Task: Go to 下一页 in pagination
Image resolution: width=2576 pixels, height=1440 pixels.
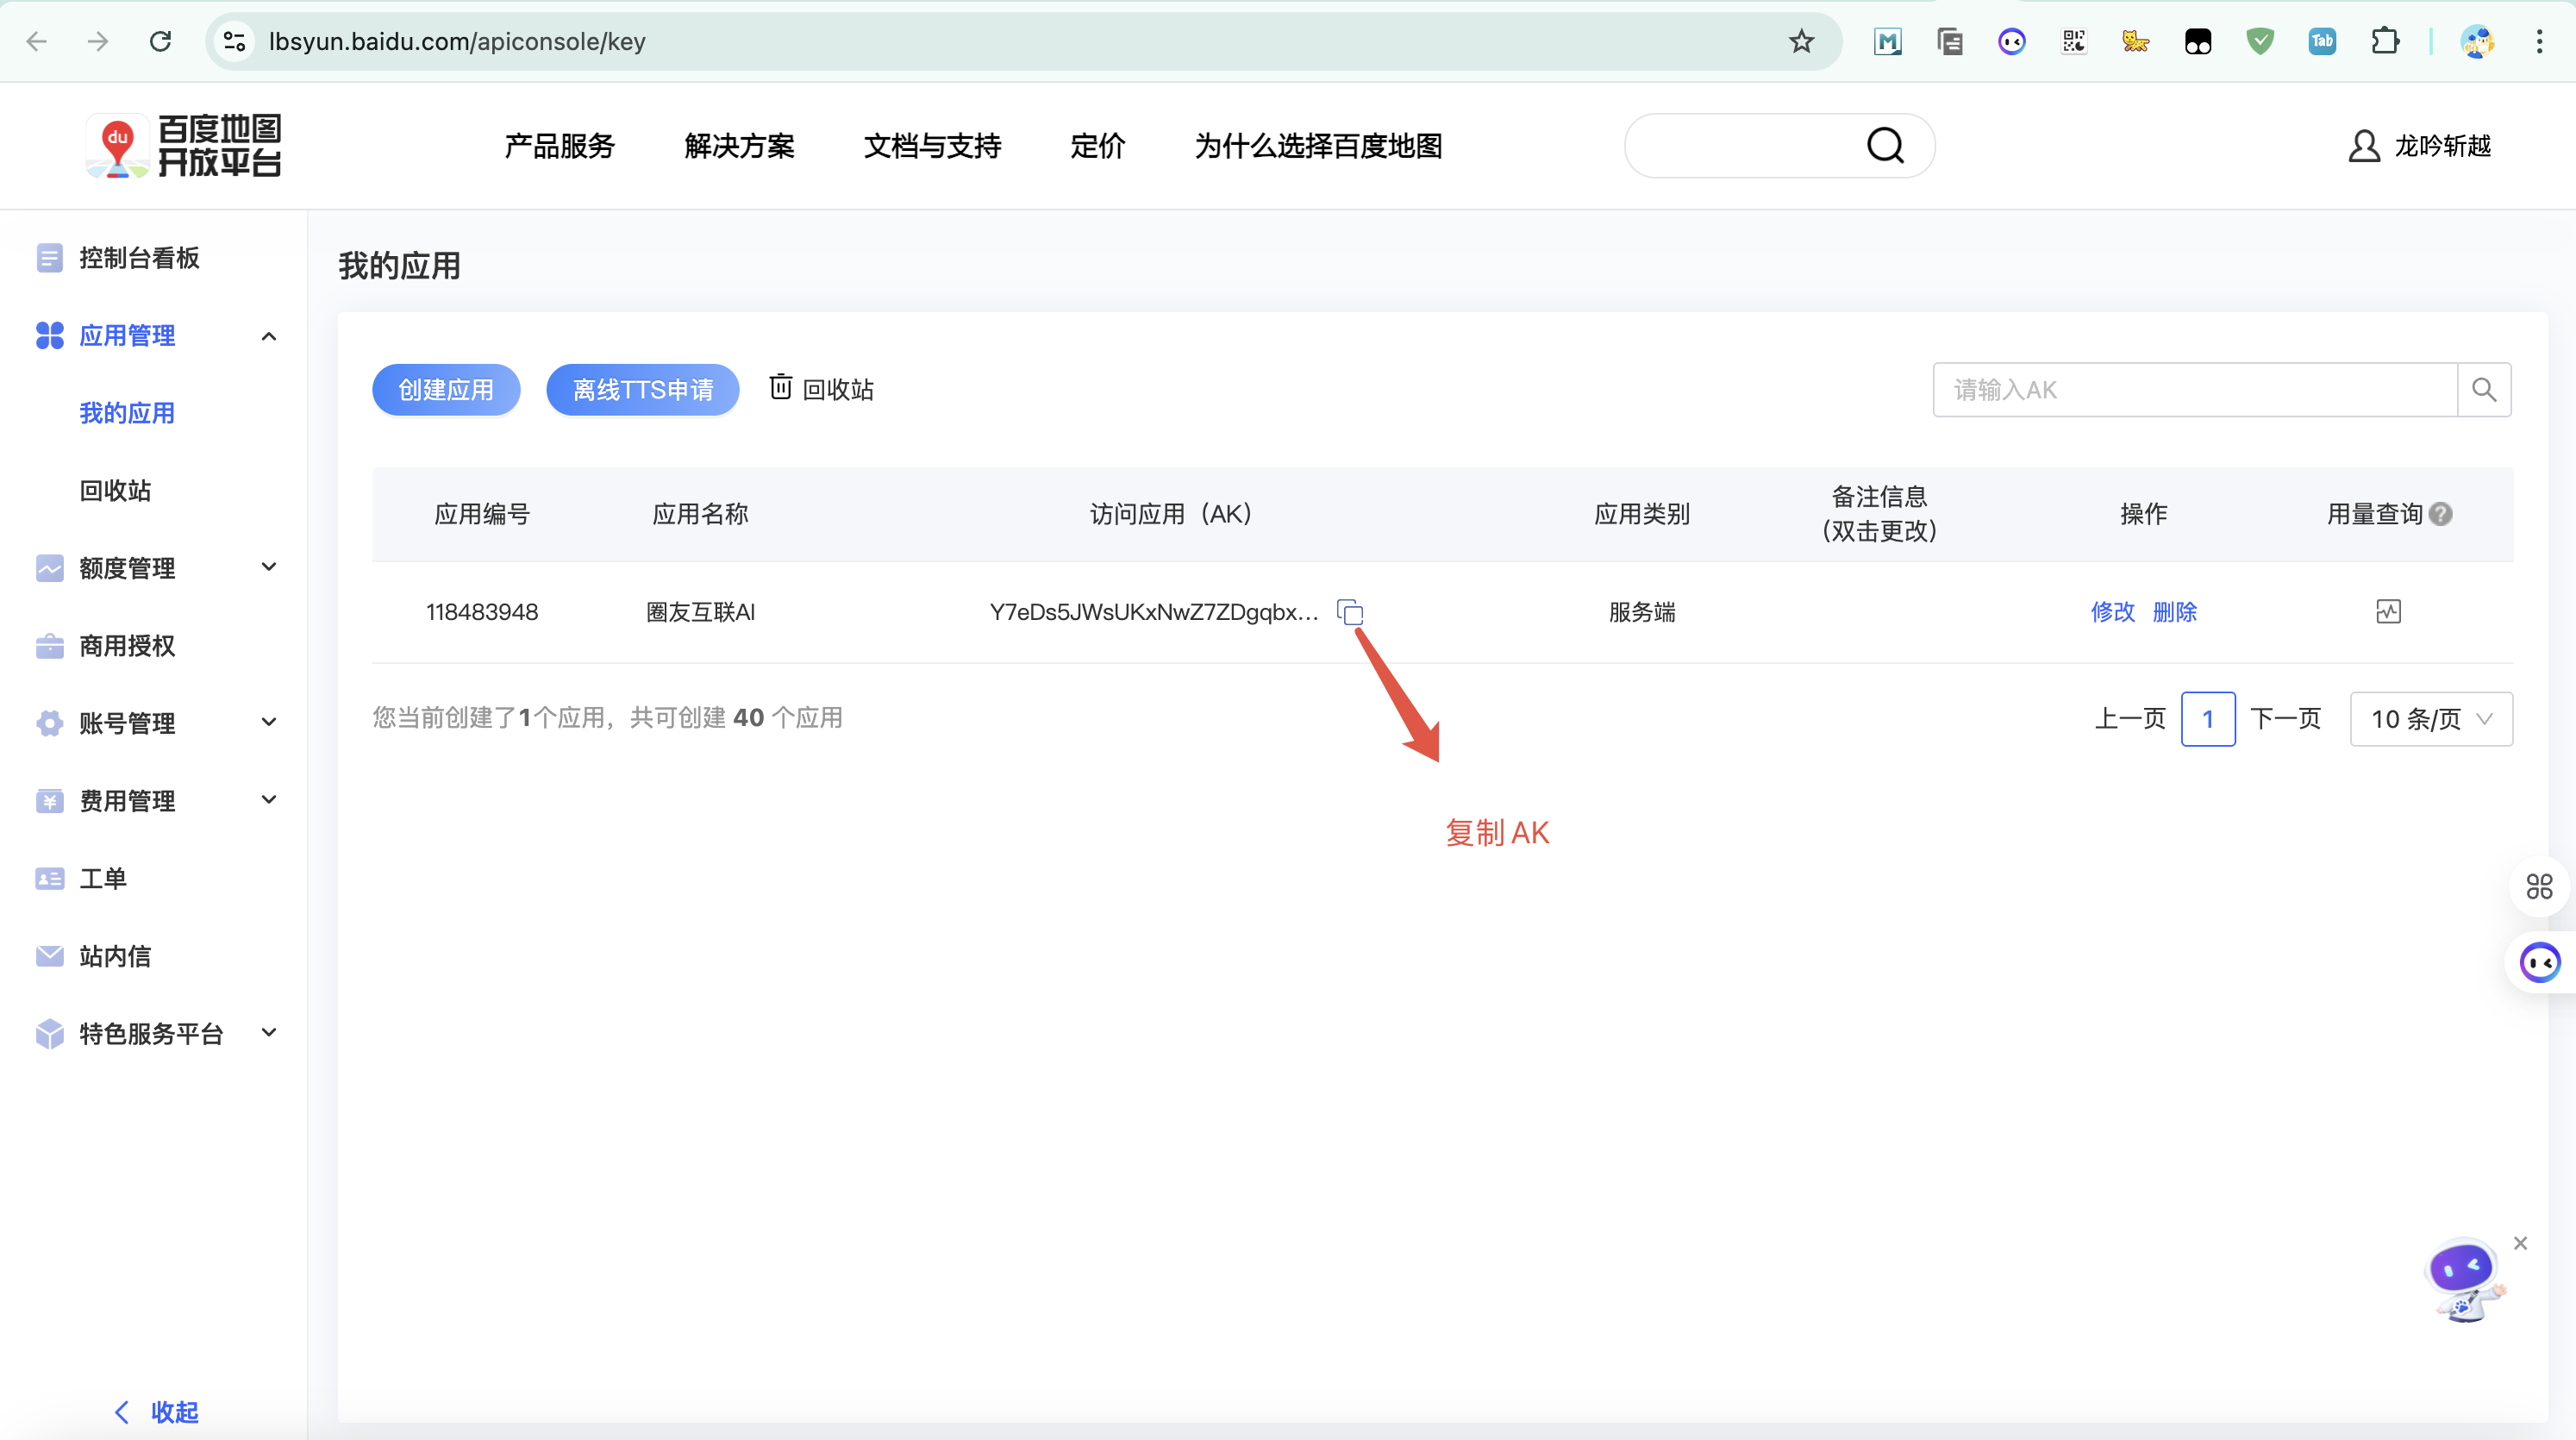Action: coord(2285,719)
